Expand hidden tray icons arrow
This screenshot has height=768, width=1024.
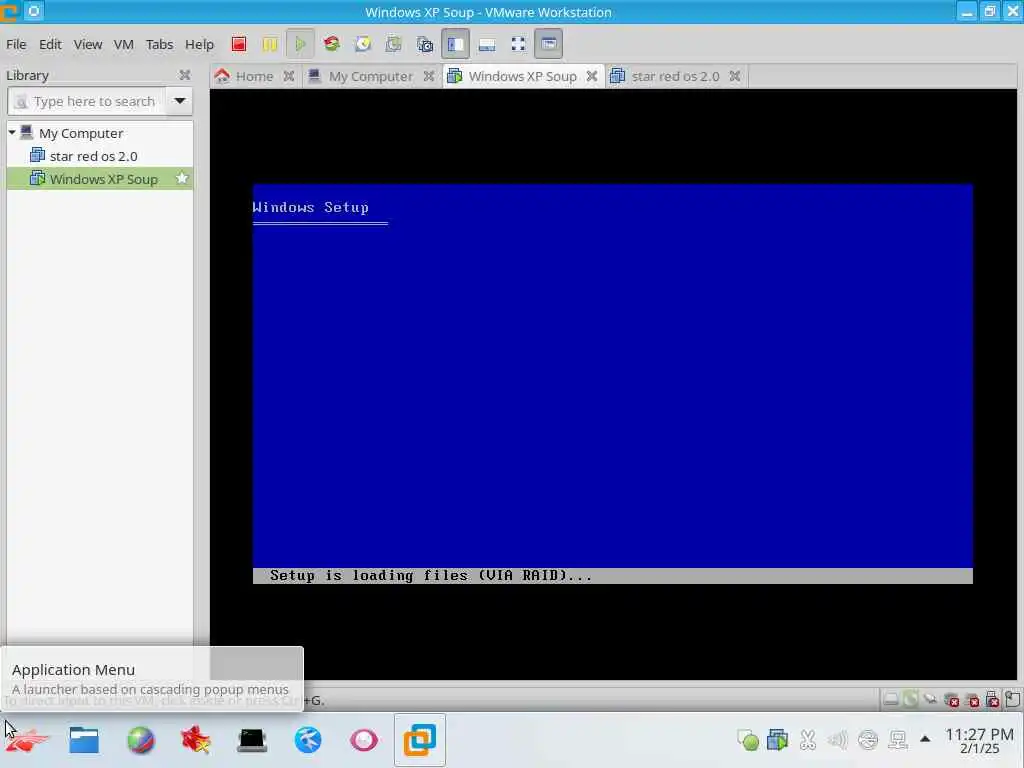[925, 739]
